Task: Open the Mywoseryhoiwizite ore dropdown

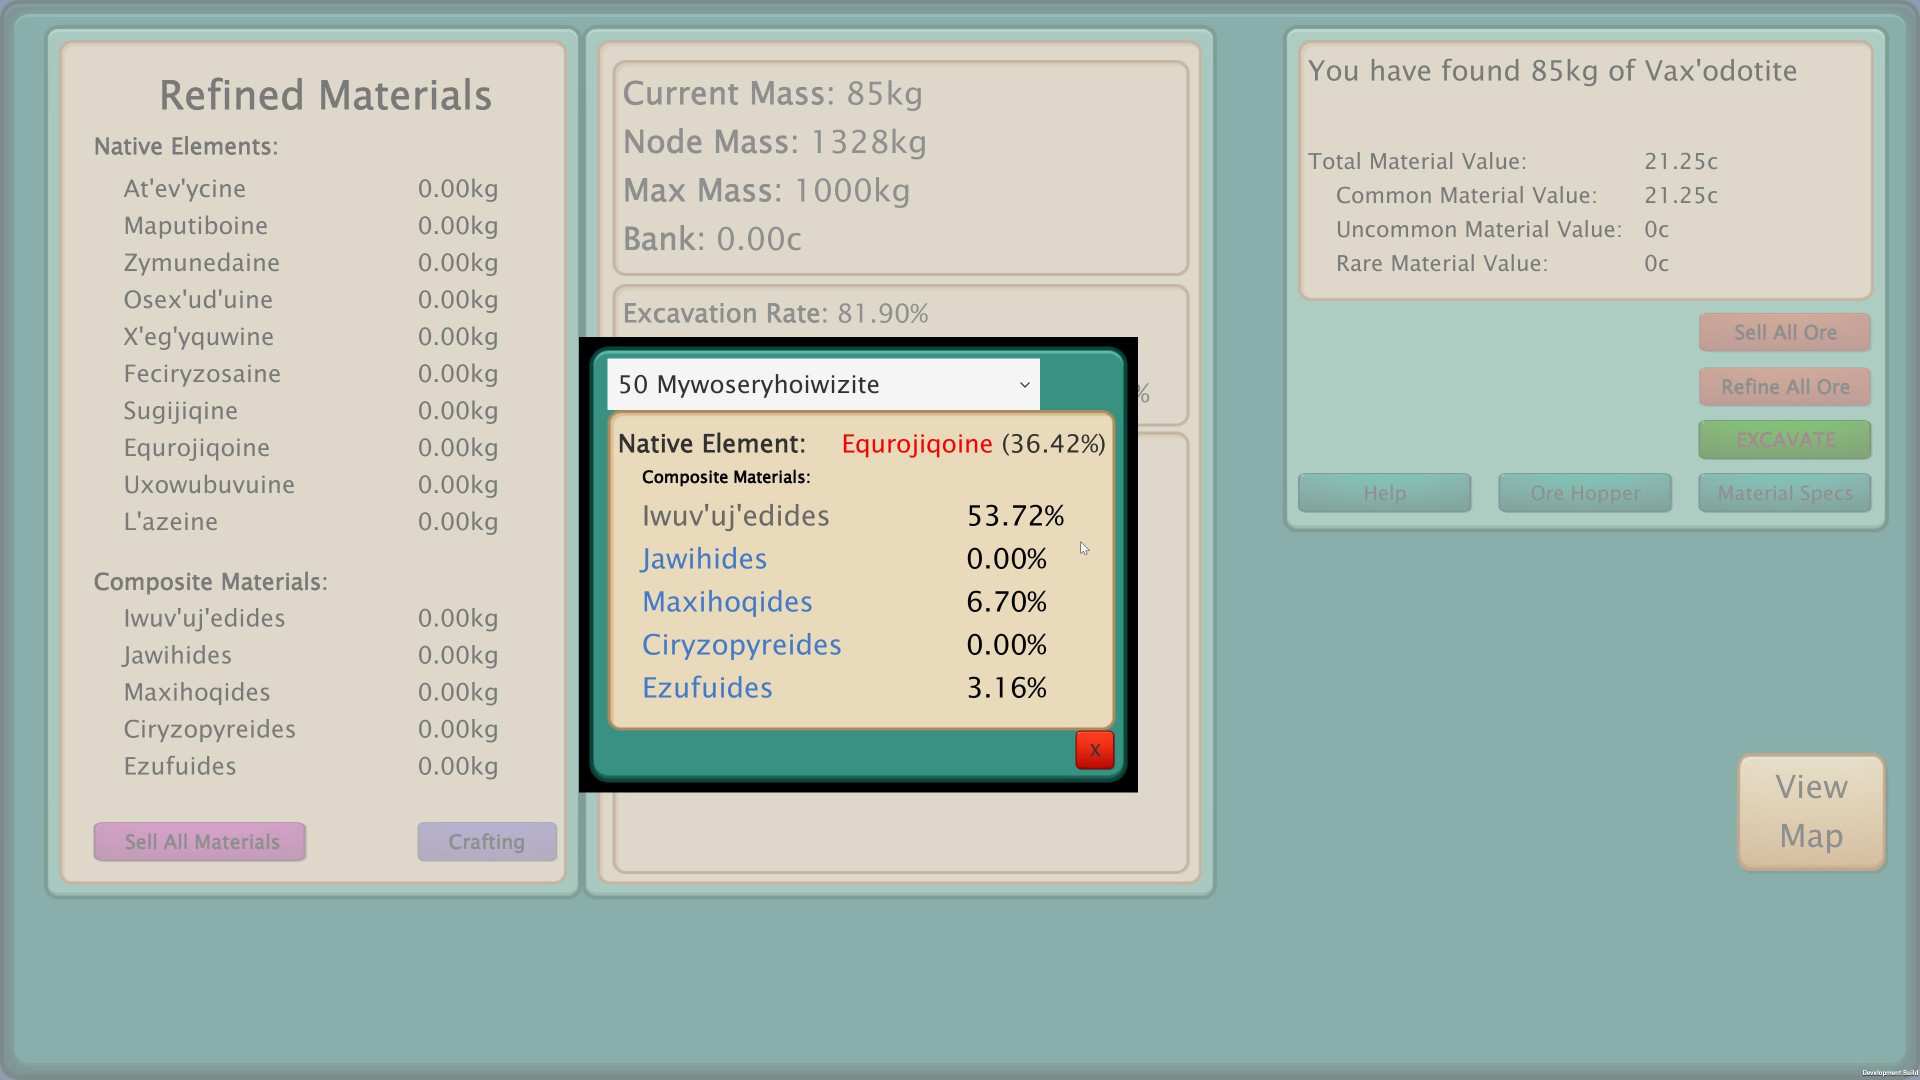Action: [x=823, y=385]
